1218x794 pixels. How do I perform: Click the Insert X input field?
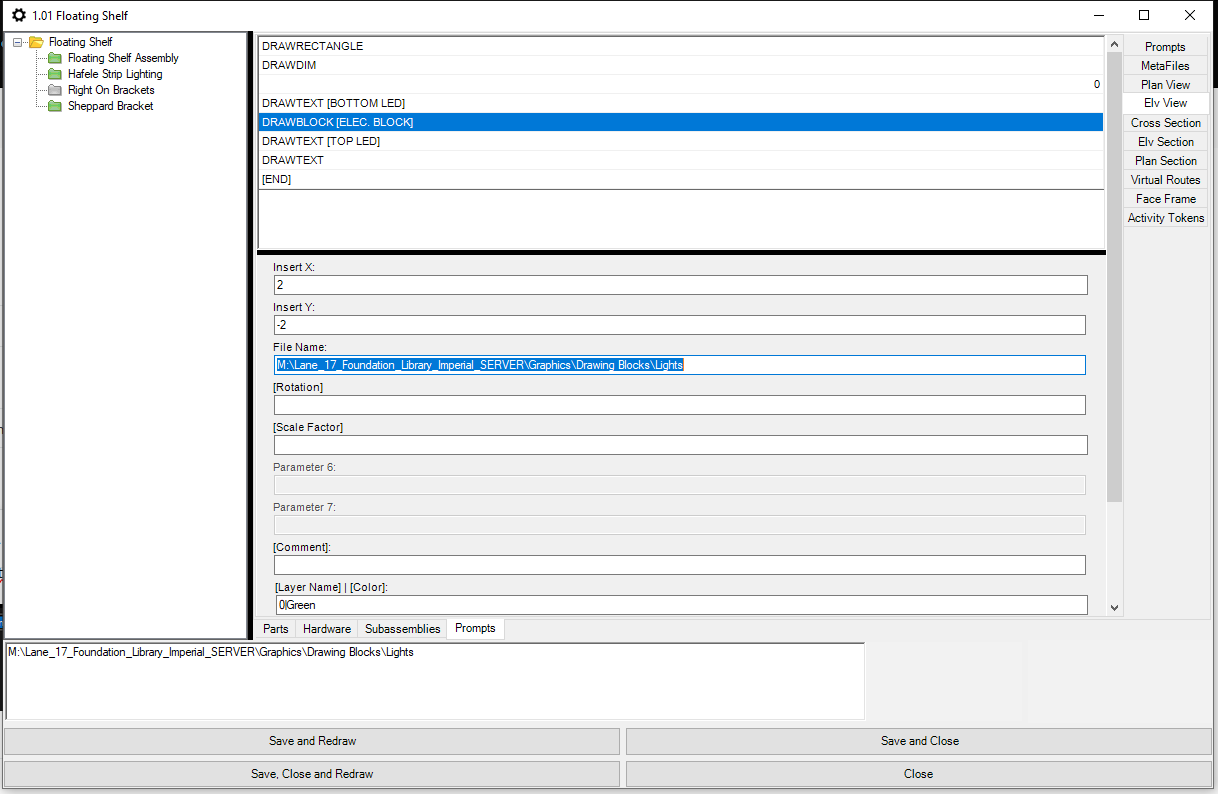click(680, 285)
